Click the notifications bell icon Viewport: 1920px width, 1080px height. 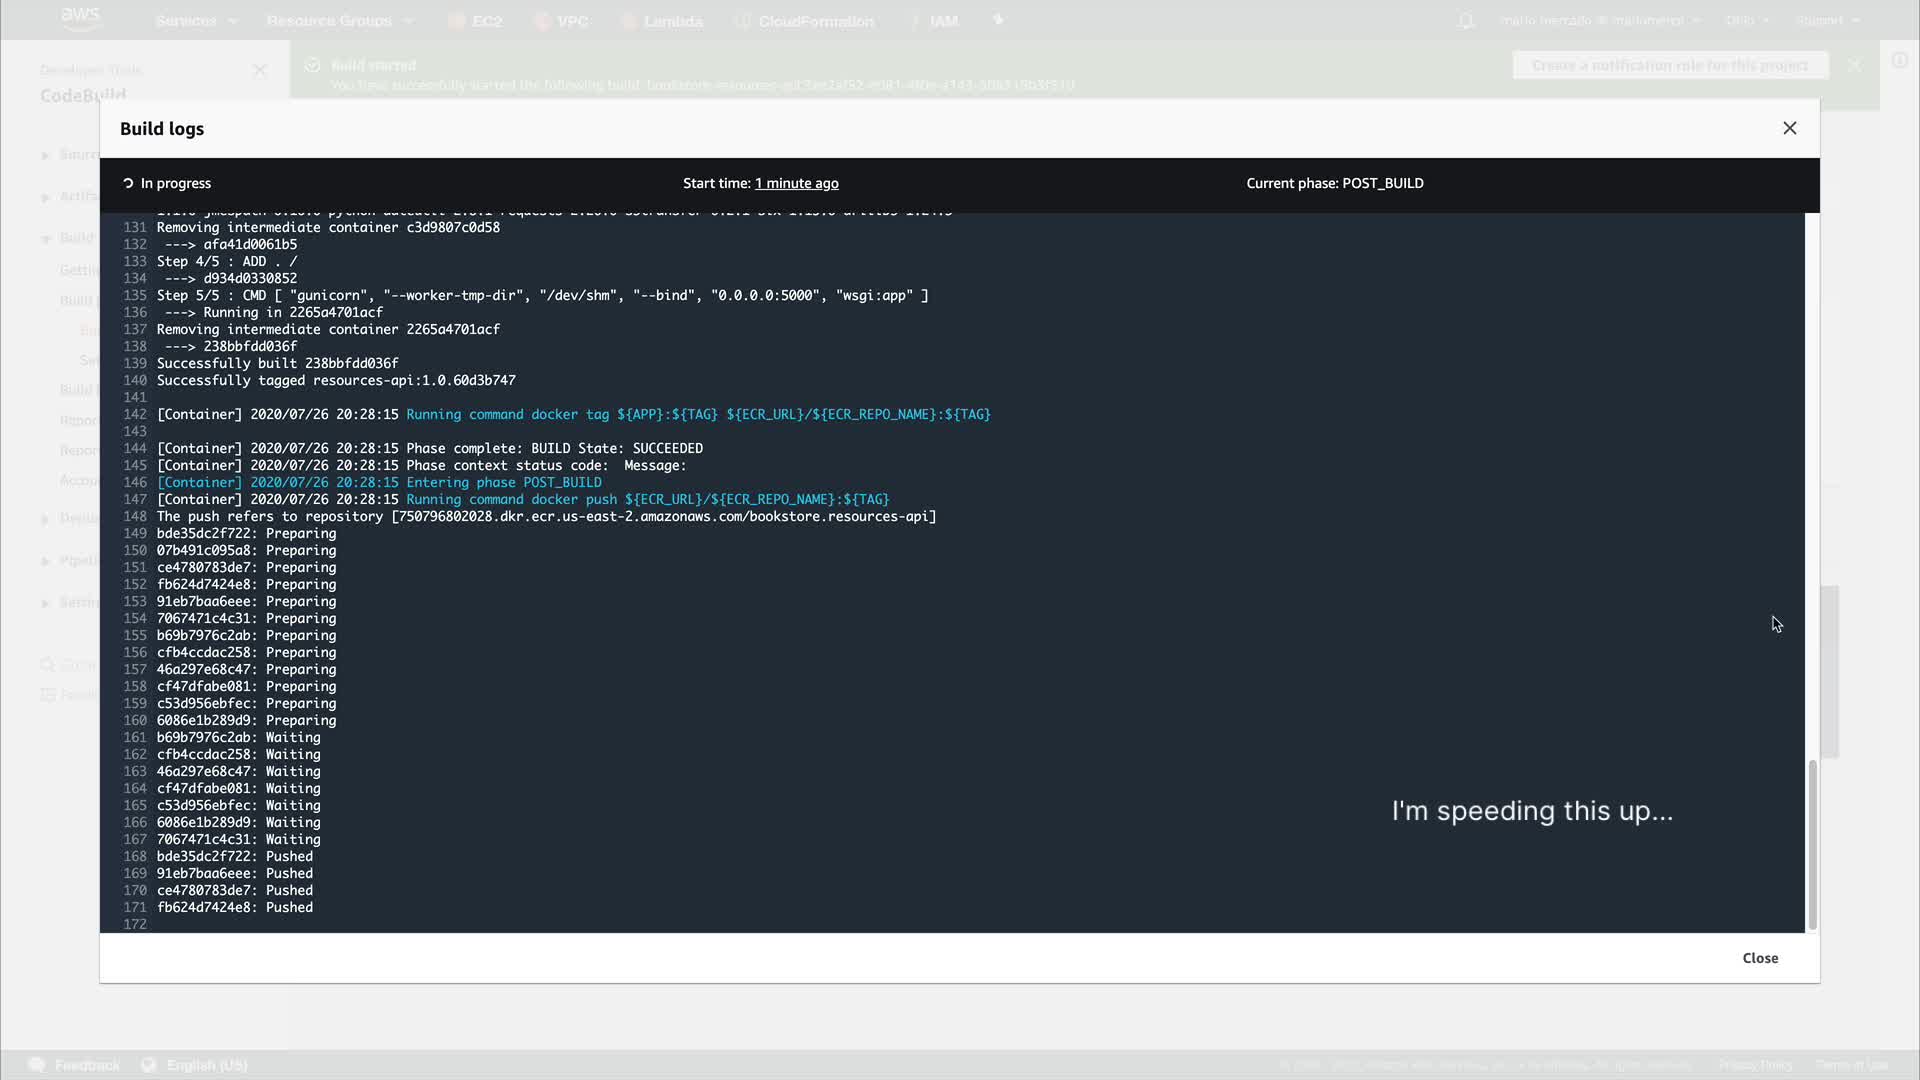(x=1465, y=21)
